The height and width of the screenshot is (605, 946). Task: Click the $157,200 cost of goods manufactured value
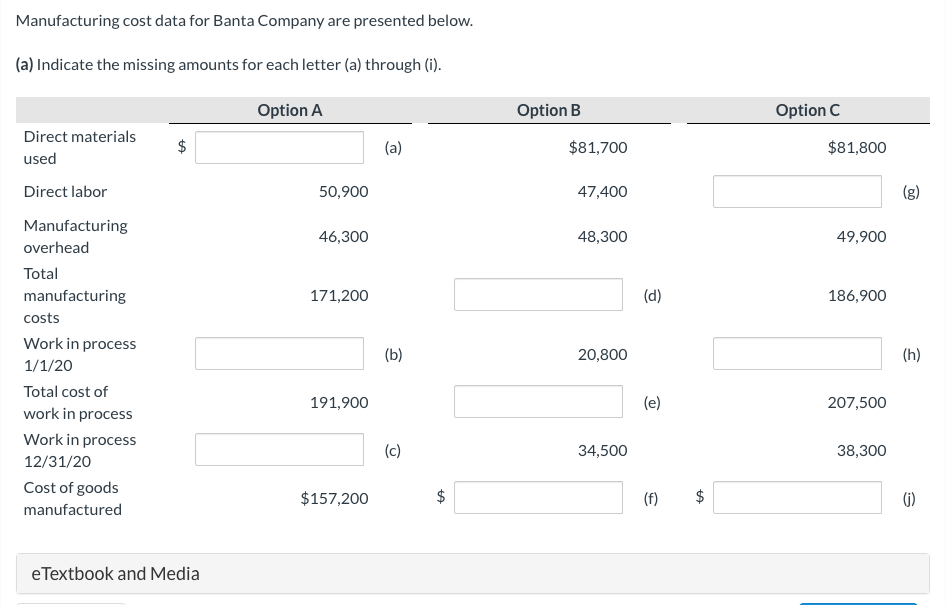(334, 498)
